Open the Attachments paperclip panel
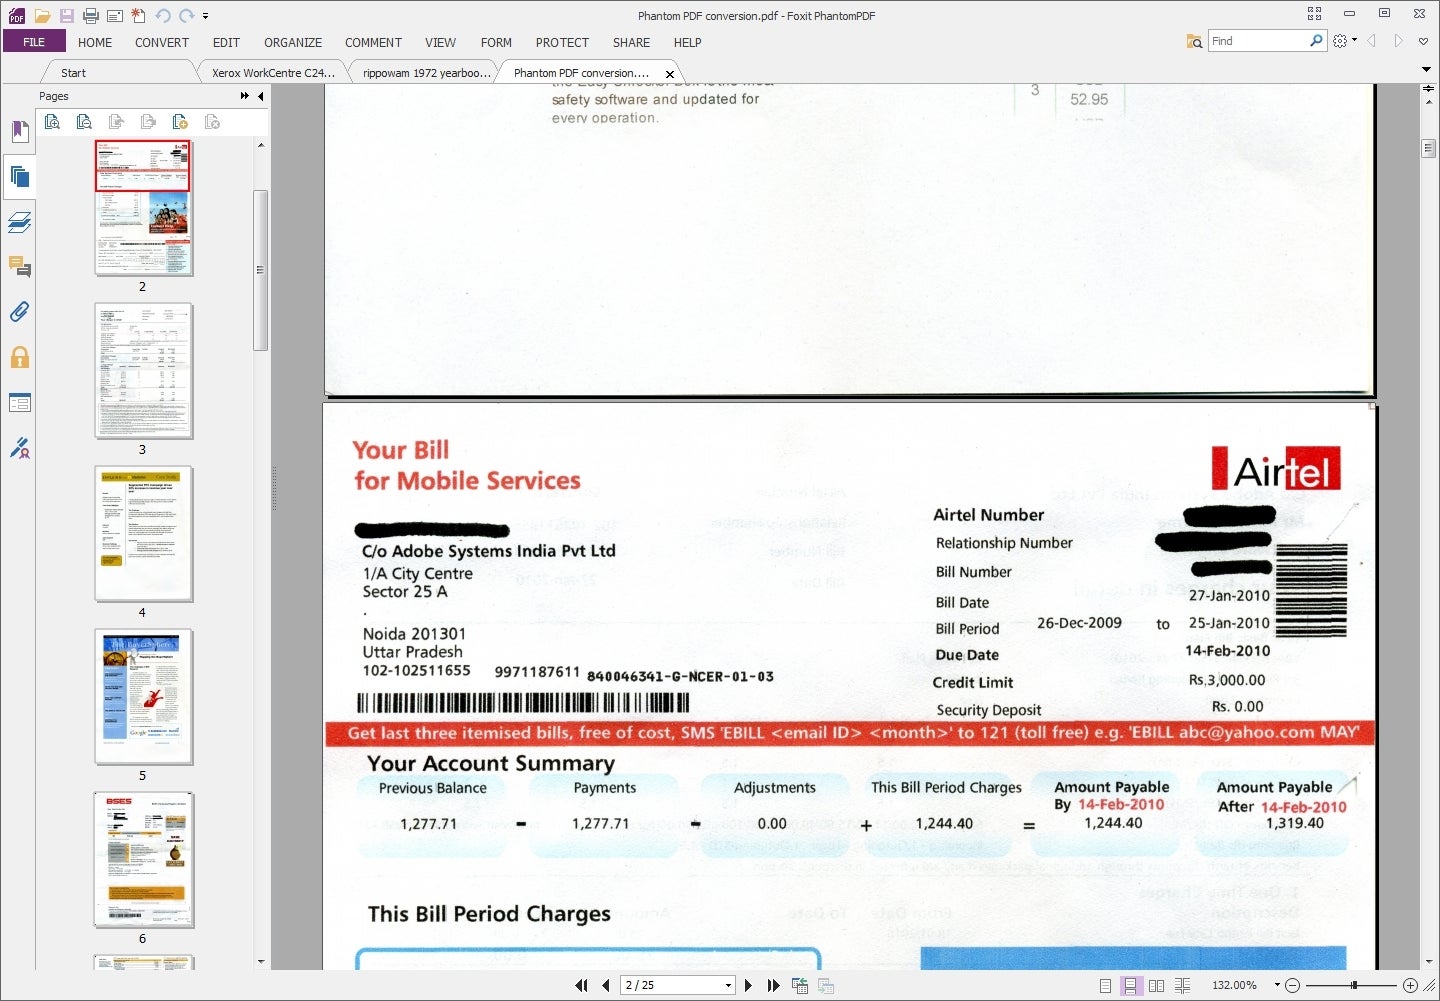This screenshot has height=1001, width=1440. pos(19,312)
